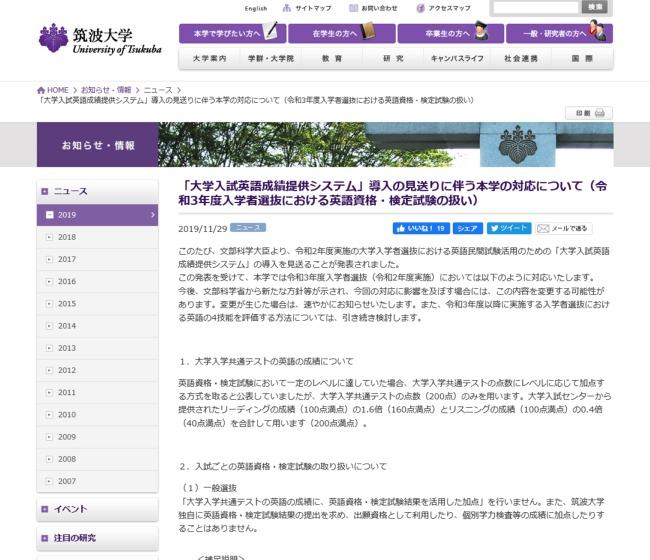Image resolution: width=650 pixels, height=560 pixels.
Task: Click the article title heading
Action: [x=393, y=193]
